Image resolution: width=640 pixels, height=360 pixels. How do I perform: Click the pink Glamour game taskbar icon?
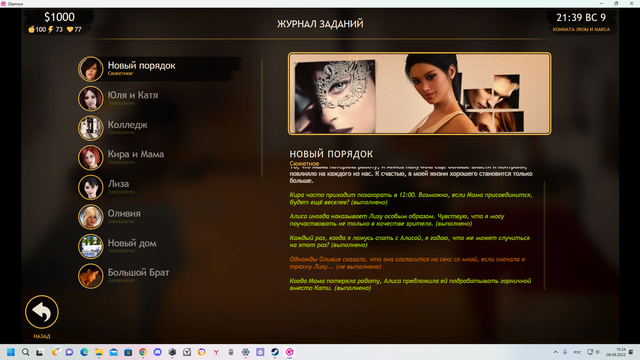coord(289,352)
